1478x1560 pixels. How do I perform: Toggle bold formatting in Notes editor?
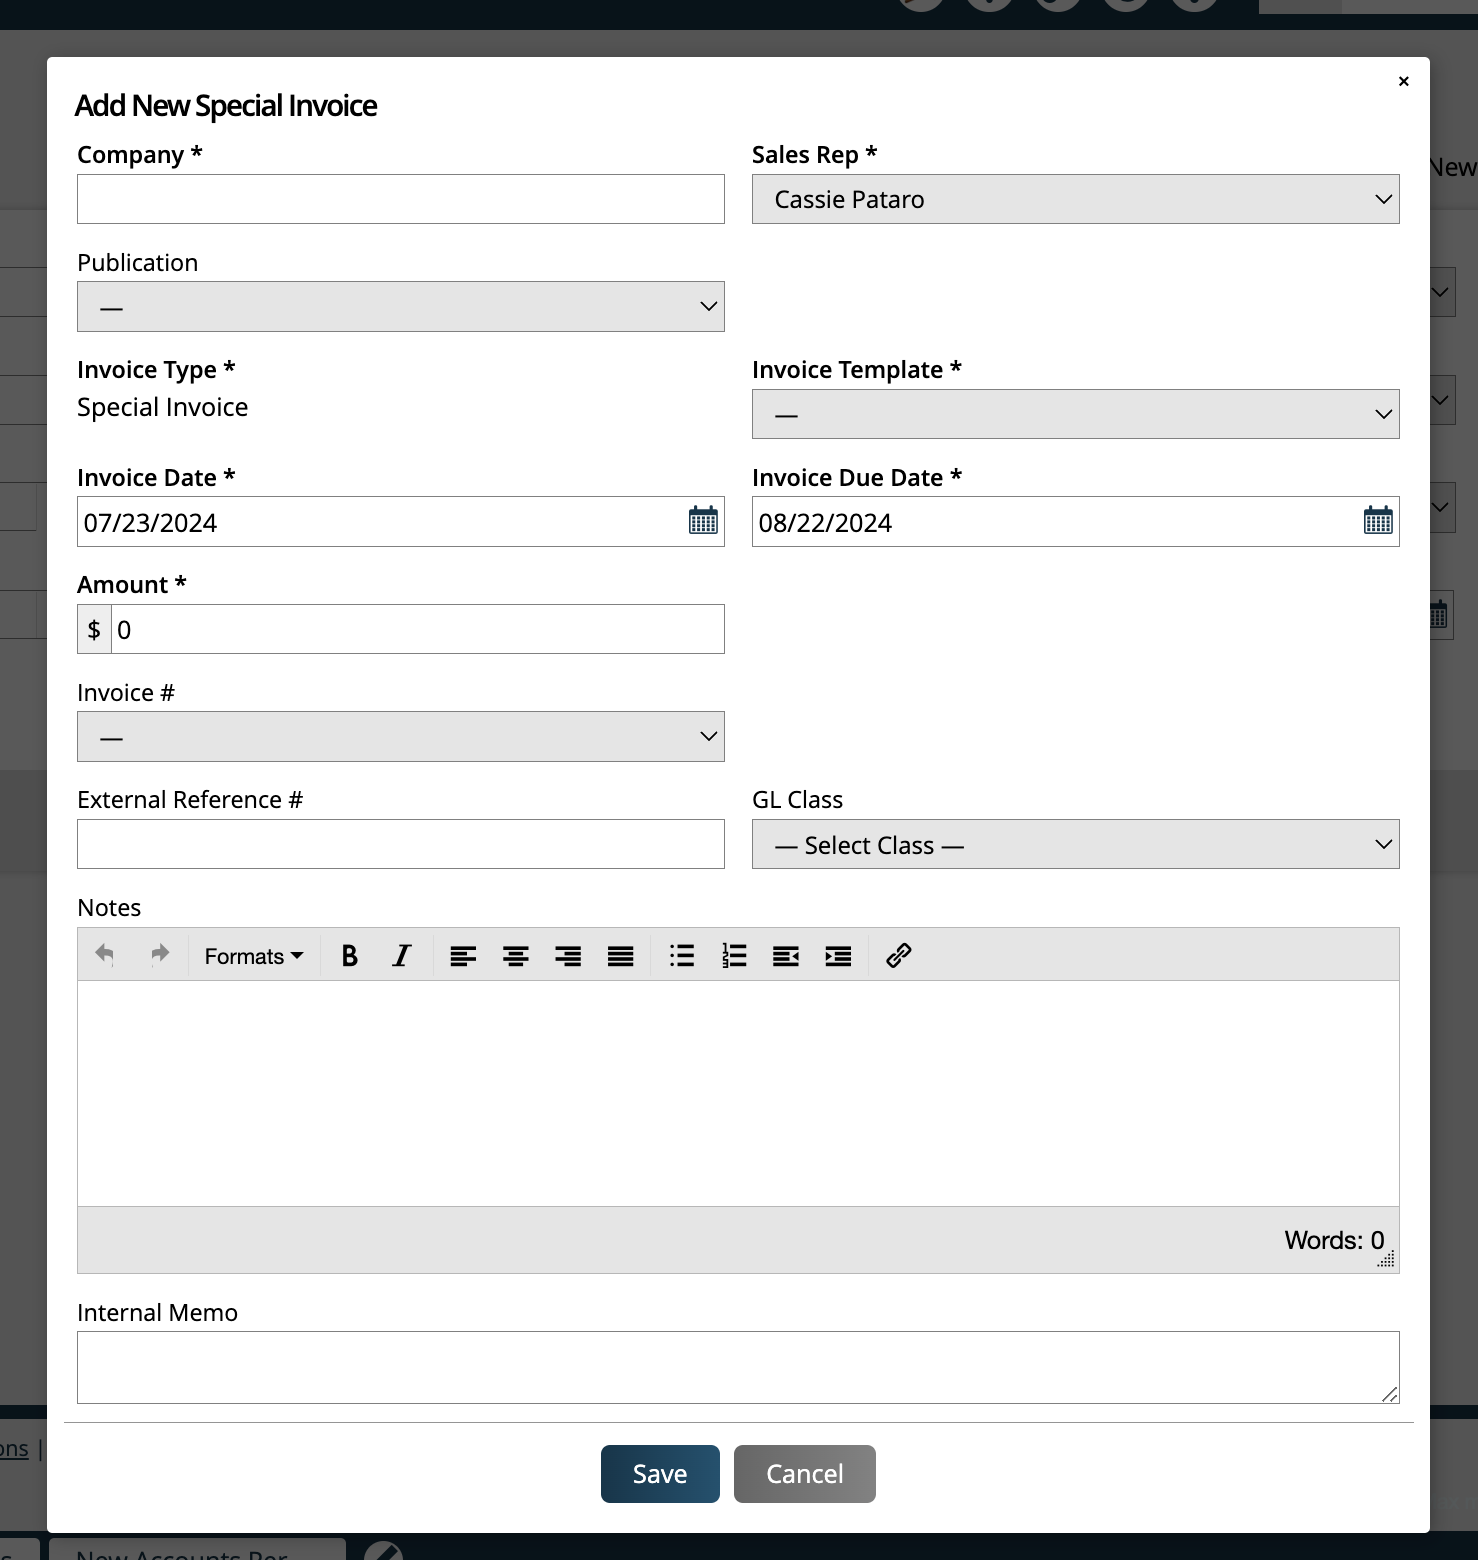tap(348, 955)
